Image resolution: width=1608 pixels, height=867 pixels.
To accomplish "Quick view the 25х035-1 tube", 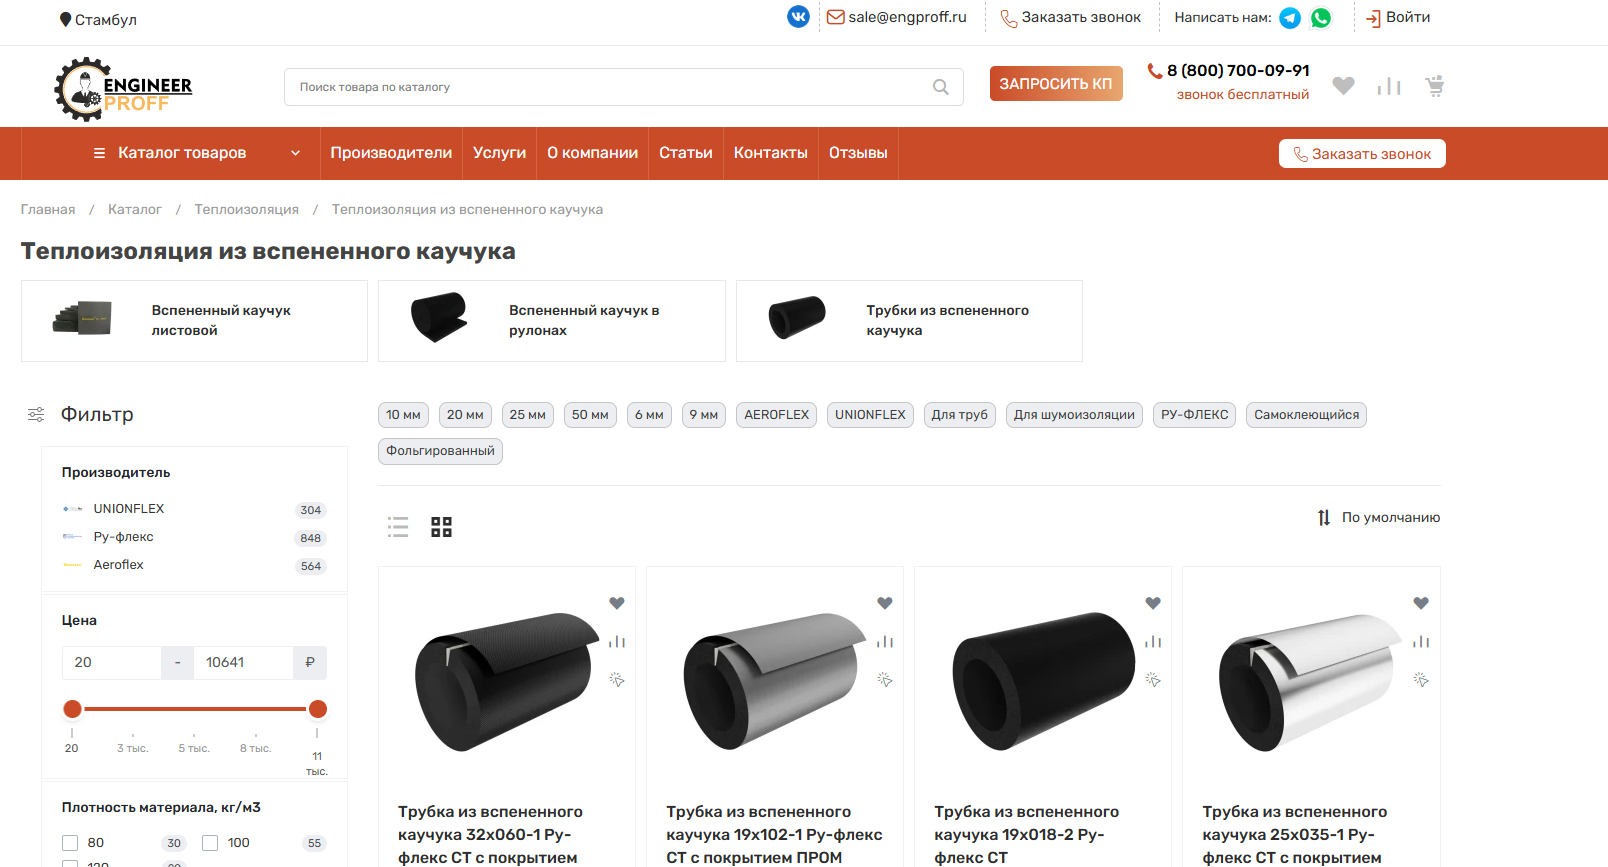I will click(x=1421, y=679).
